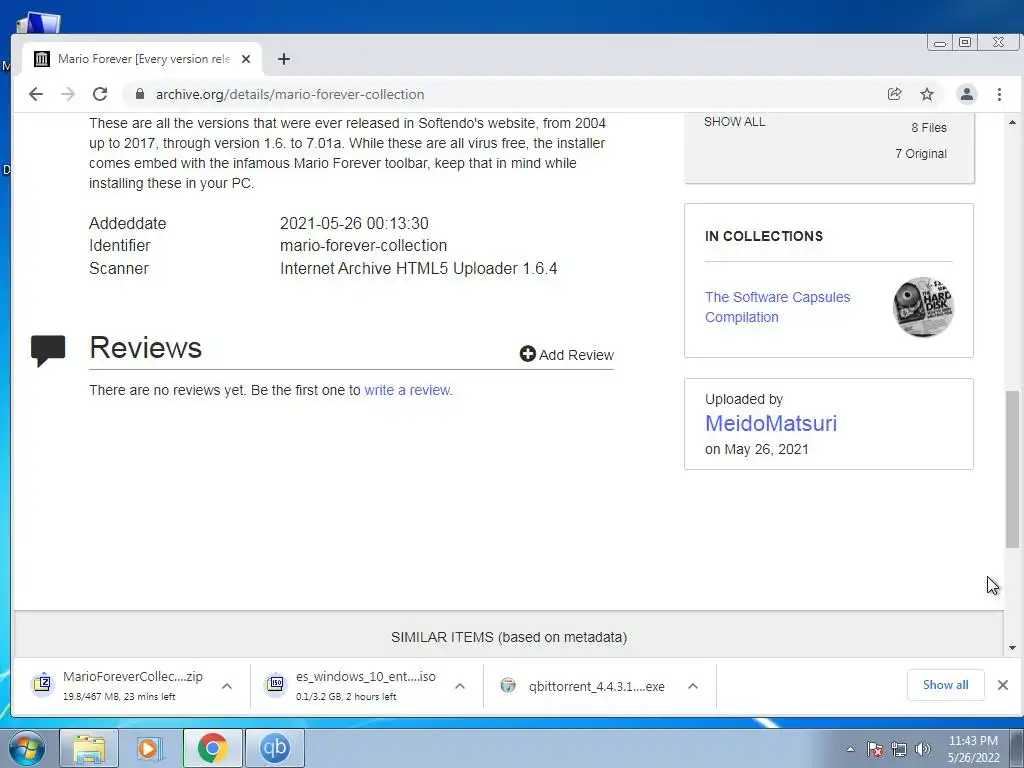Open the Chrome profile avatar menu

[967, 94]
